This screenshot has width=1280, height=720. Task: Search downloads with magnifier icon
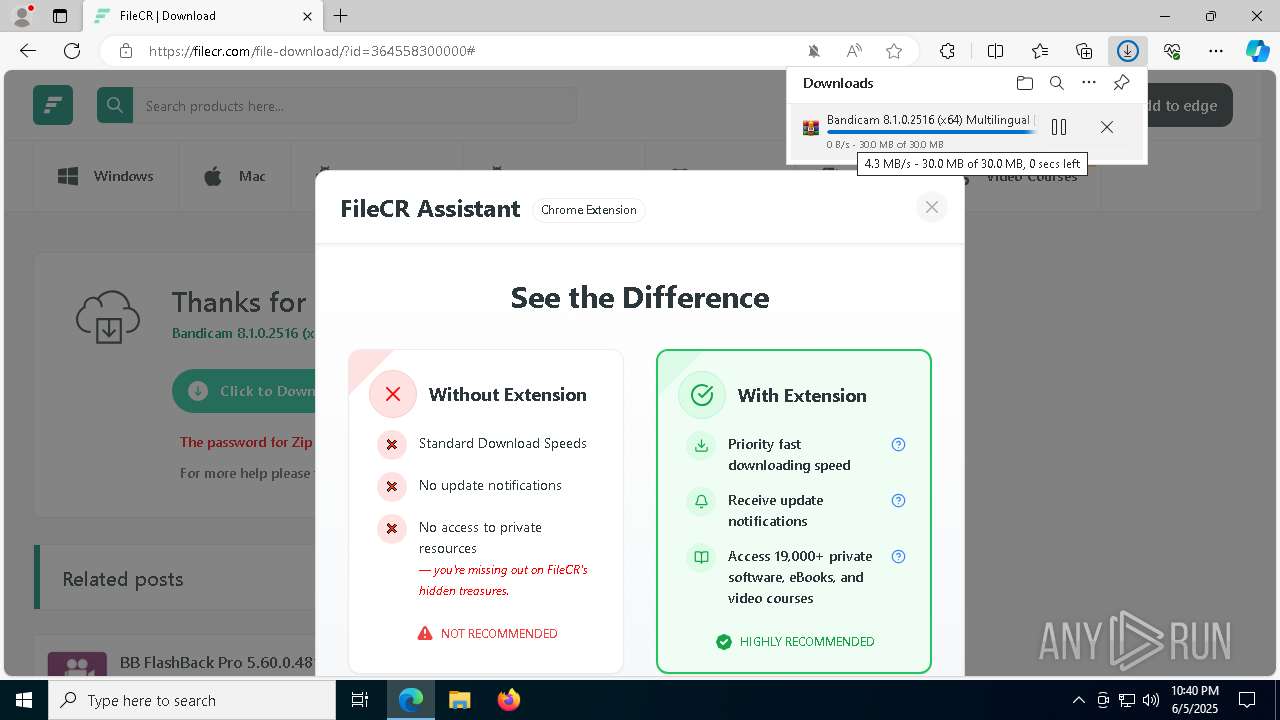pyautogui.click(x=1057, y=83)
